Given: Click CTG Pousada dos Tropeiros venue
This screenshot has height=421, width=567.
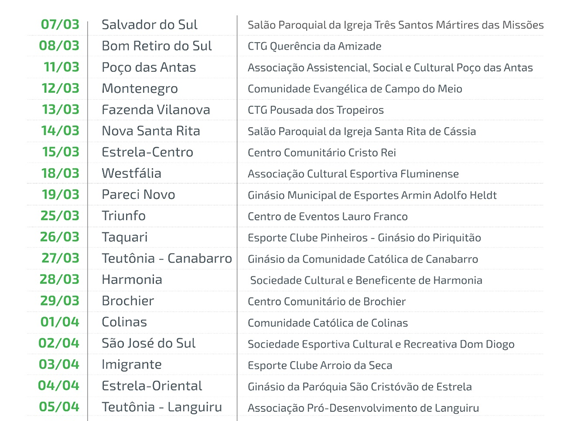Looking at the screenshot, I should [x=315, y=110].
